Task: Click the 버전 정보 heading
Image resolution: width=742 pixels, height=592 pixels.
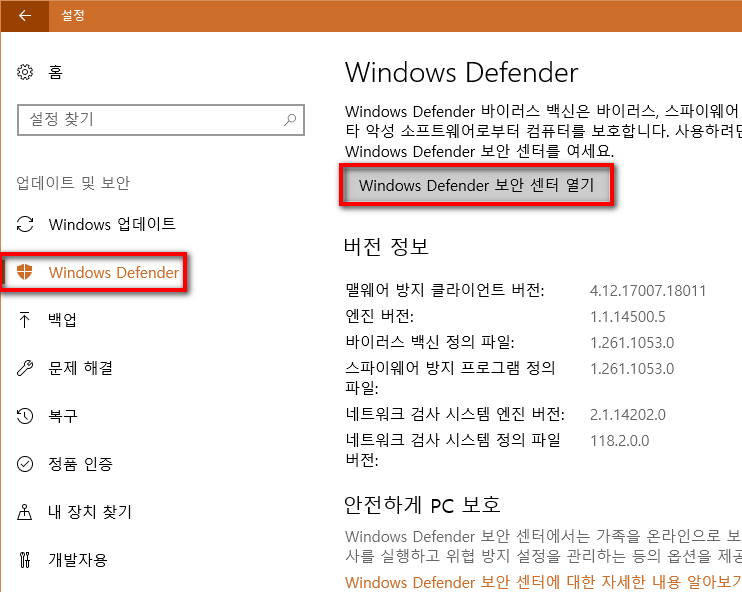Action: (x=386, y=247)
